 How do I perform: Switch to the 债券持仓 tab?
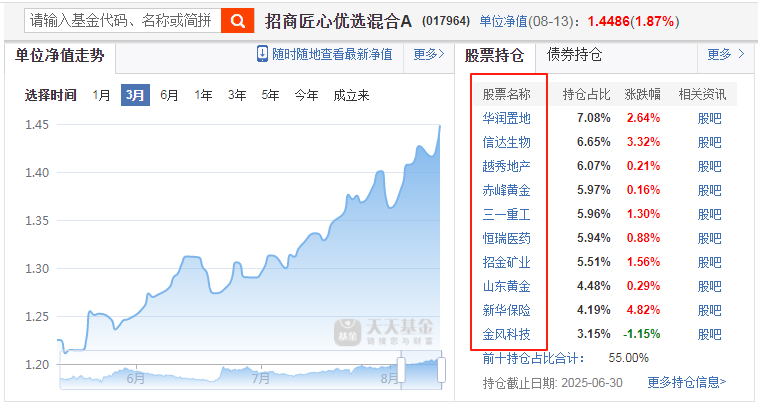tap(574, 55)
